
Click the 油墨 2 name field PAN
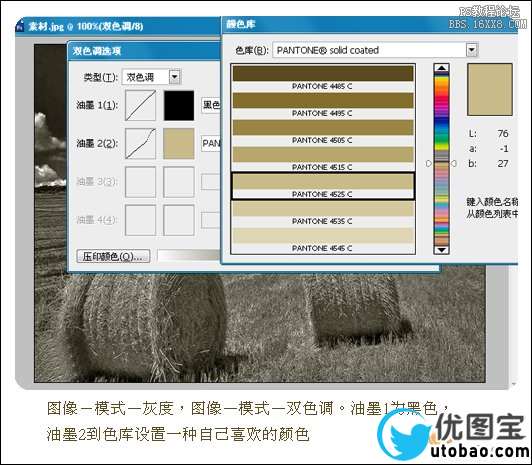pyautogui.click(x=211, y=143)
